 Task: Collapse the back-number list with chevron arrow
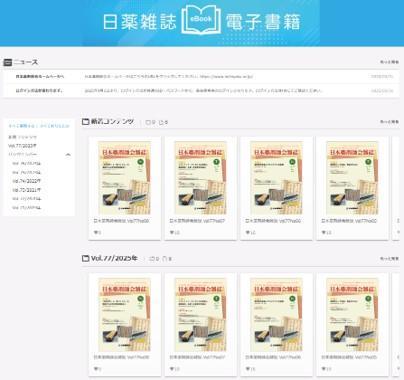click(x=68, y=155)
